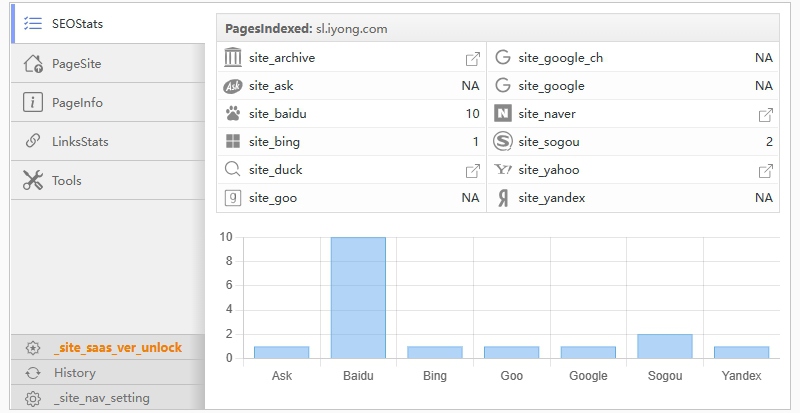Open _site_nav_setting in the sidebar
This screenshot has width=800, height=413.
pyautogui.click(x=101, y=398)
